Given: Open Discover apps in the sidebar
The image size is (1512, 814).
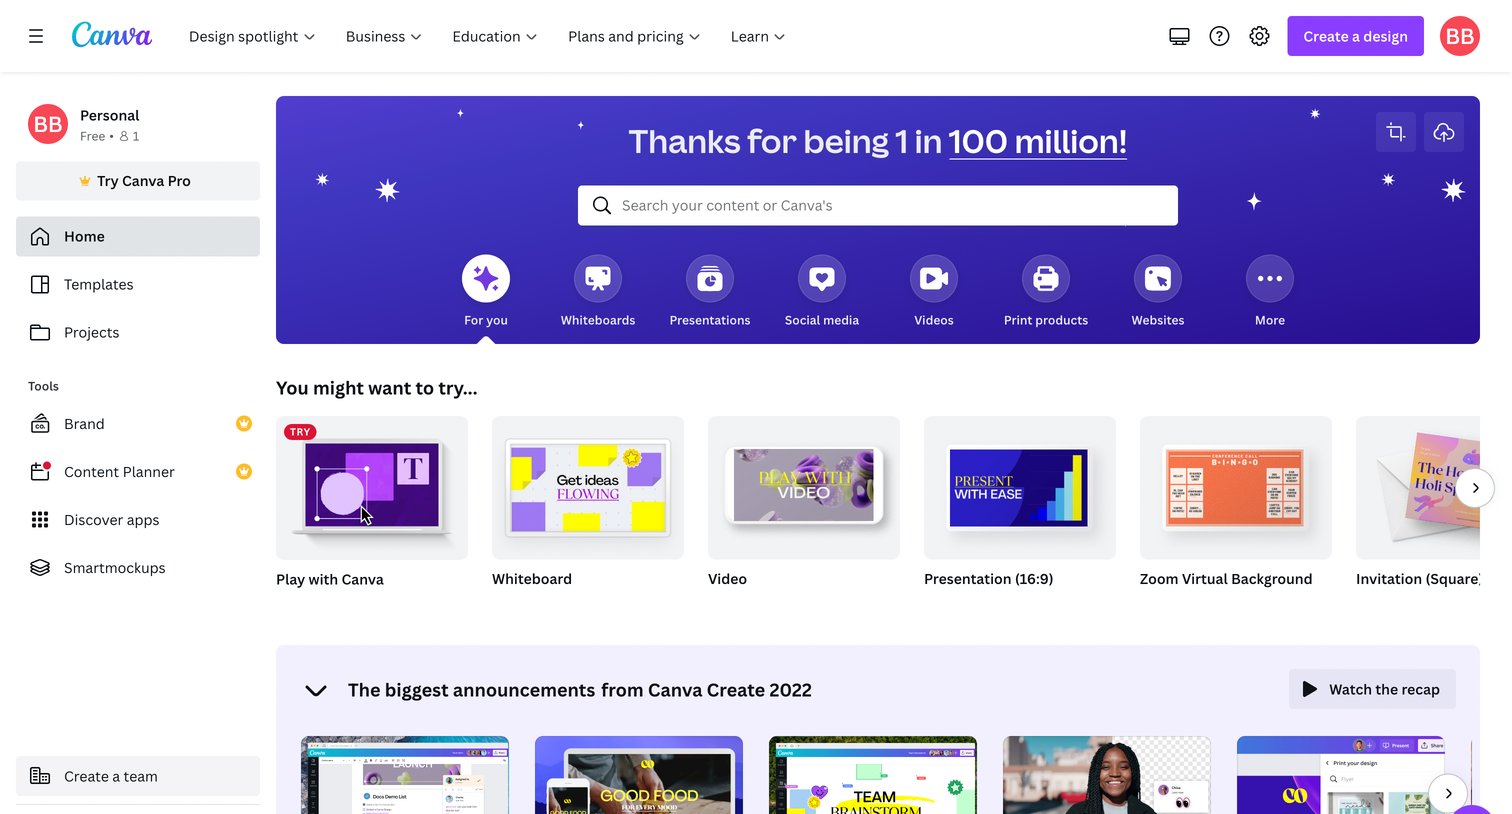Looking at the screenshot, I should coord(138,520).
